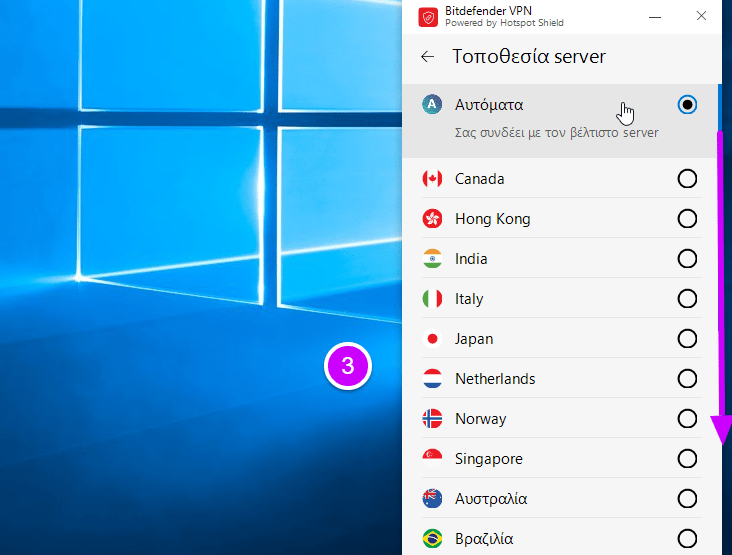Screen dimensions: 732x555
Task: Select the Βραζιλία radio button
Action: [x=687, y=539]
